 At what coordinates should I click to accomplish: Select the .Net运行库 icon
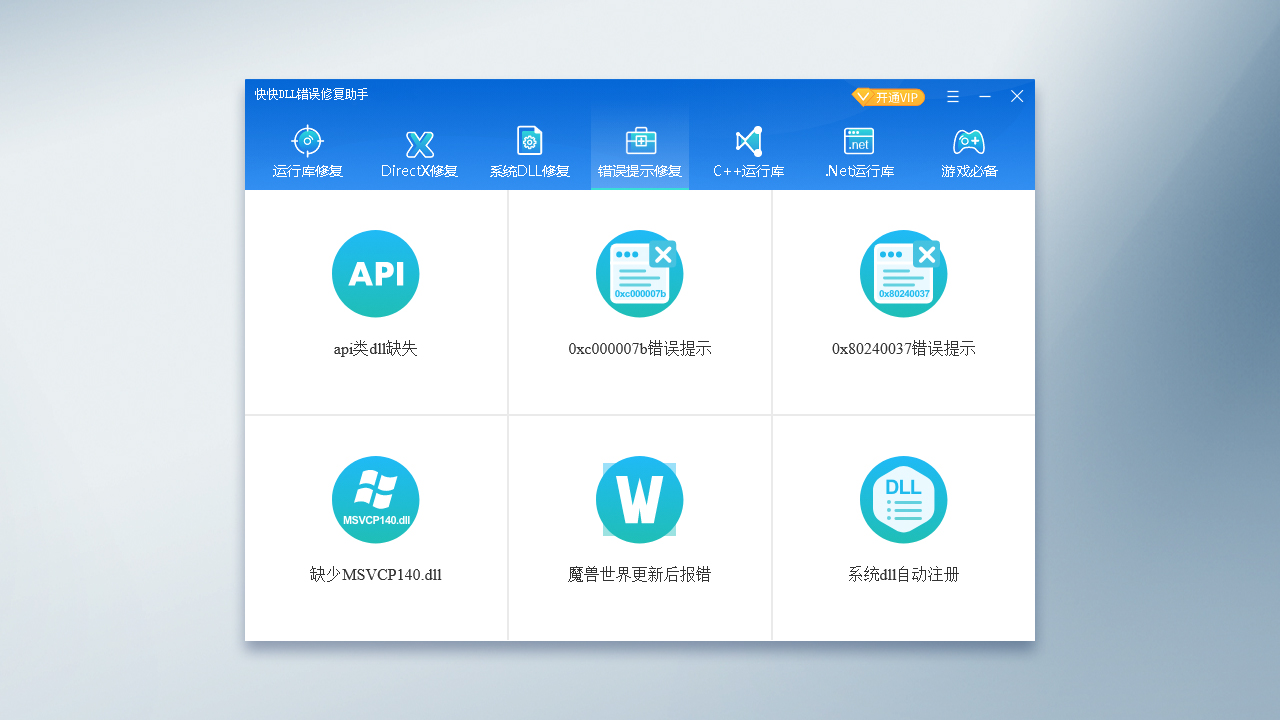[x=858, y=140]
